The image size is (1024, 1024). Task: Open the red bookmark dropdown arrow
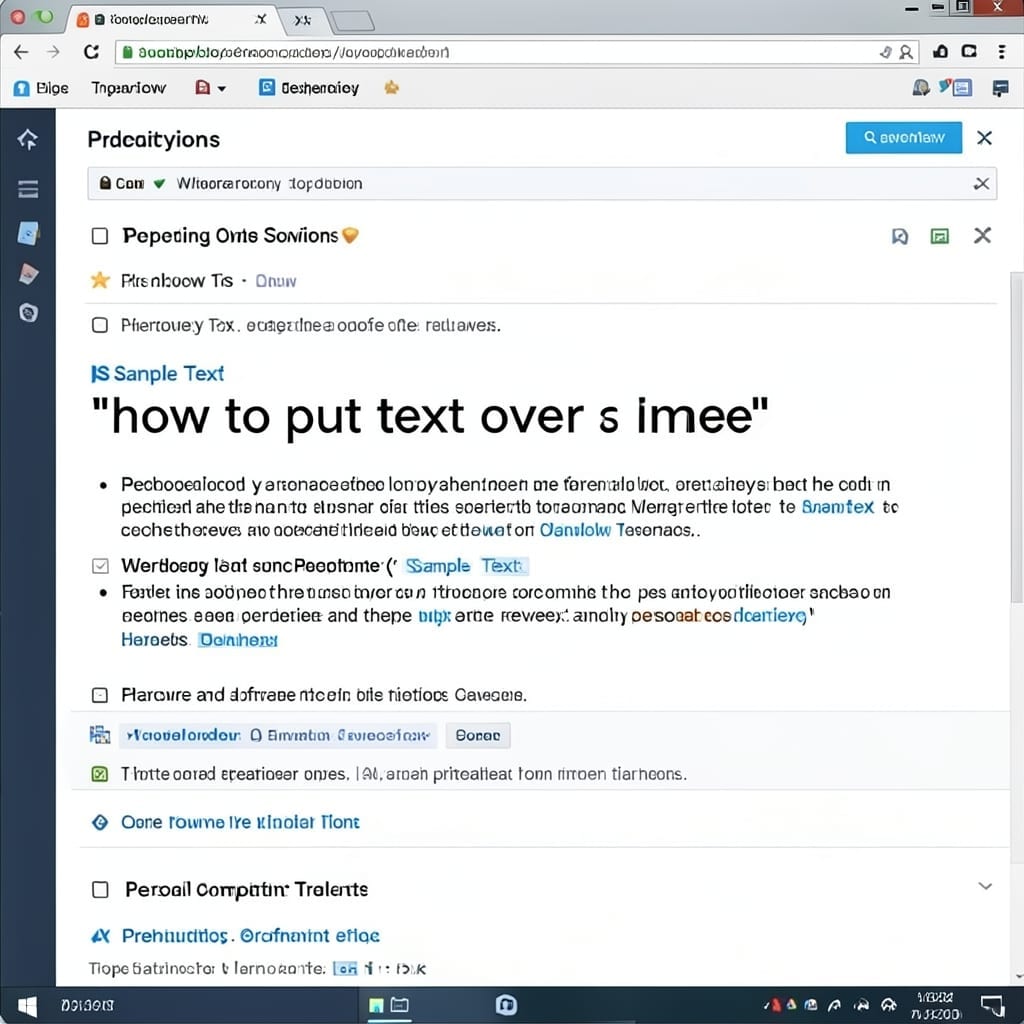[221, 89]
